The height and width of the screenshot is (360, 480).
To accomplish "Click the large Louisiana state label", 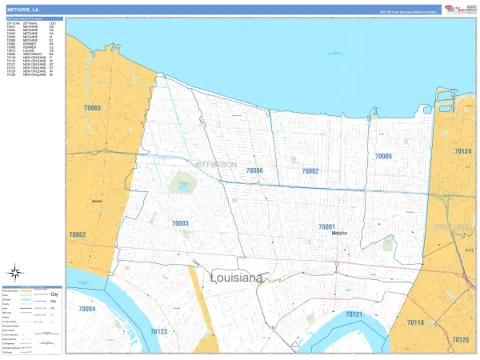I will click(236, 278).
